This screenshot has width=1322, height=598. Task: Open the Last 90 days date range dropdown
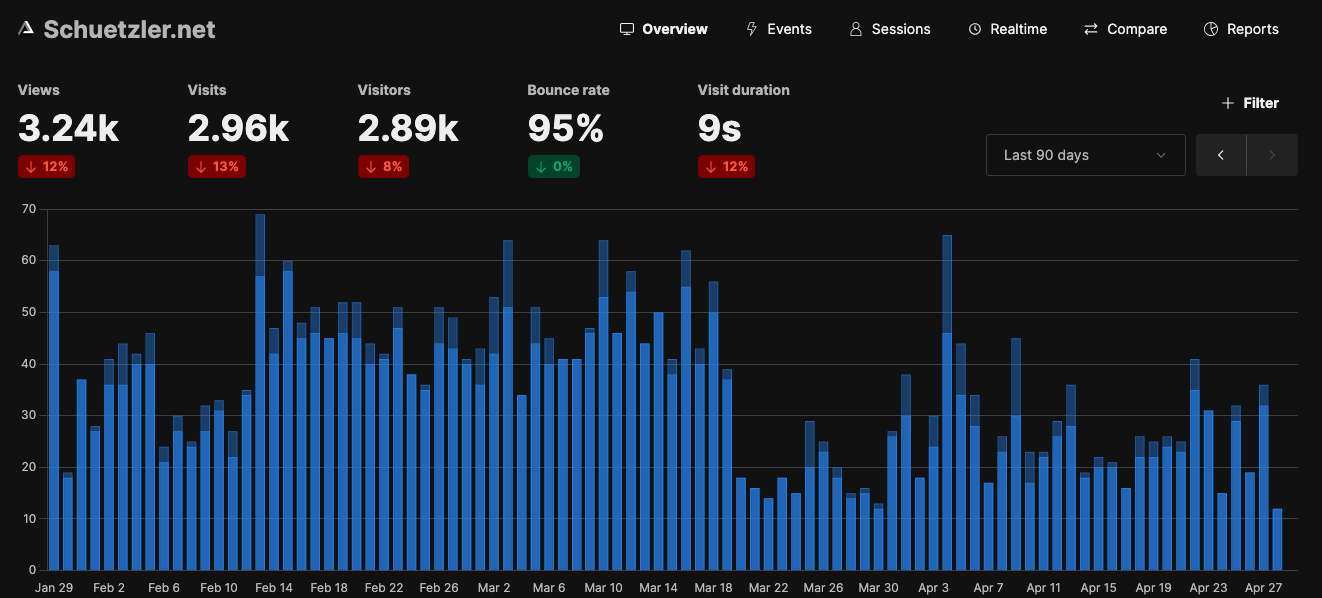(1085, 155)
